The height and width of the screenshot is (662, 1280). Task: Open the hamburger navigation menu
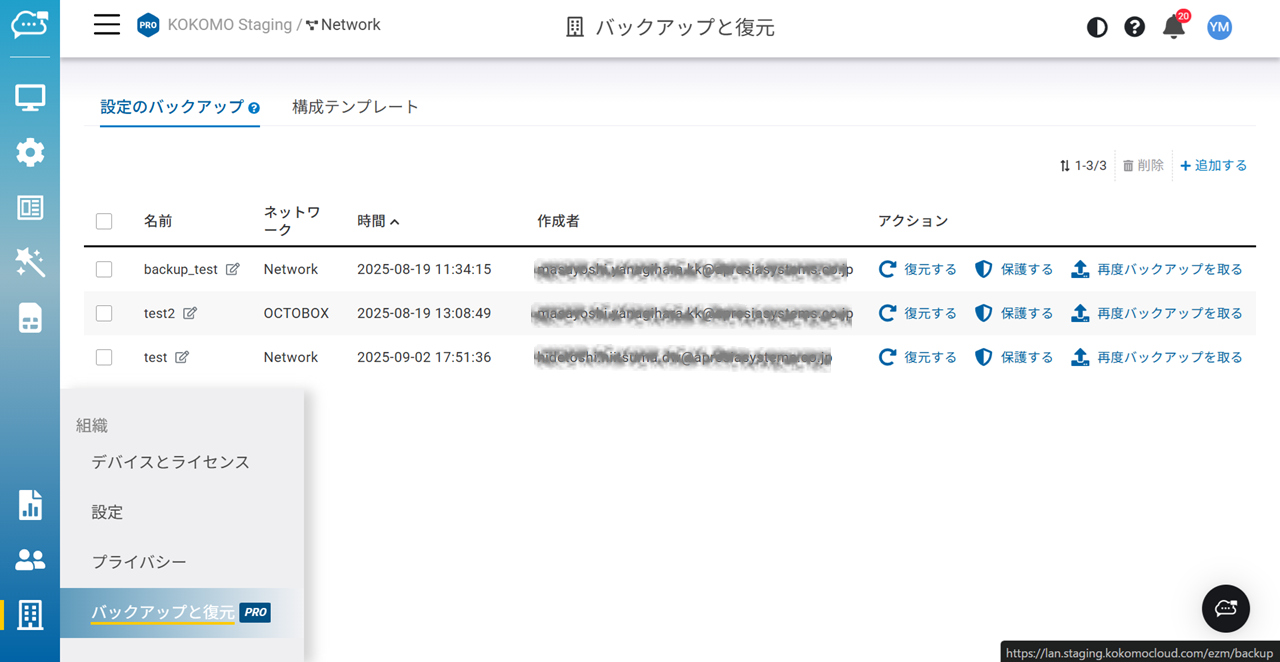tap(107, 25)
